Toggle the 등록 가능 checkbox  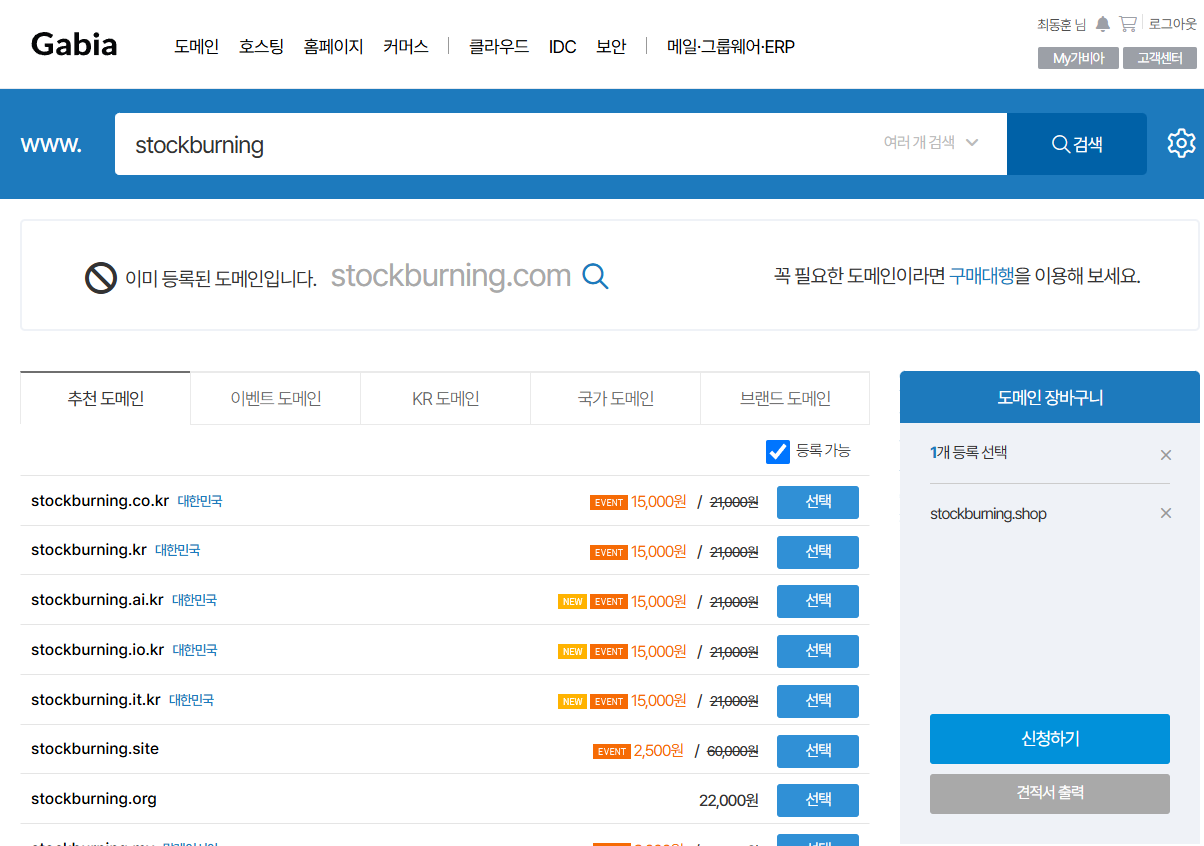pyautogui.click(x=778, y=452)
